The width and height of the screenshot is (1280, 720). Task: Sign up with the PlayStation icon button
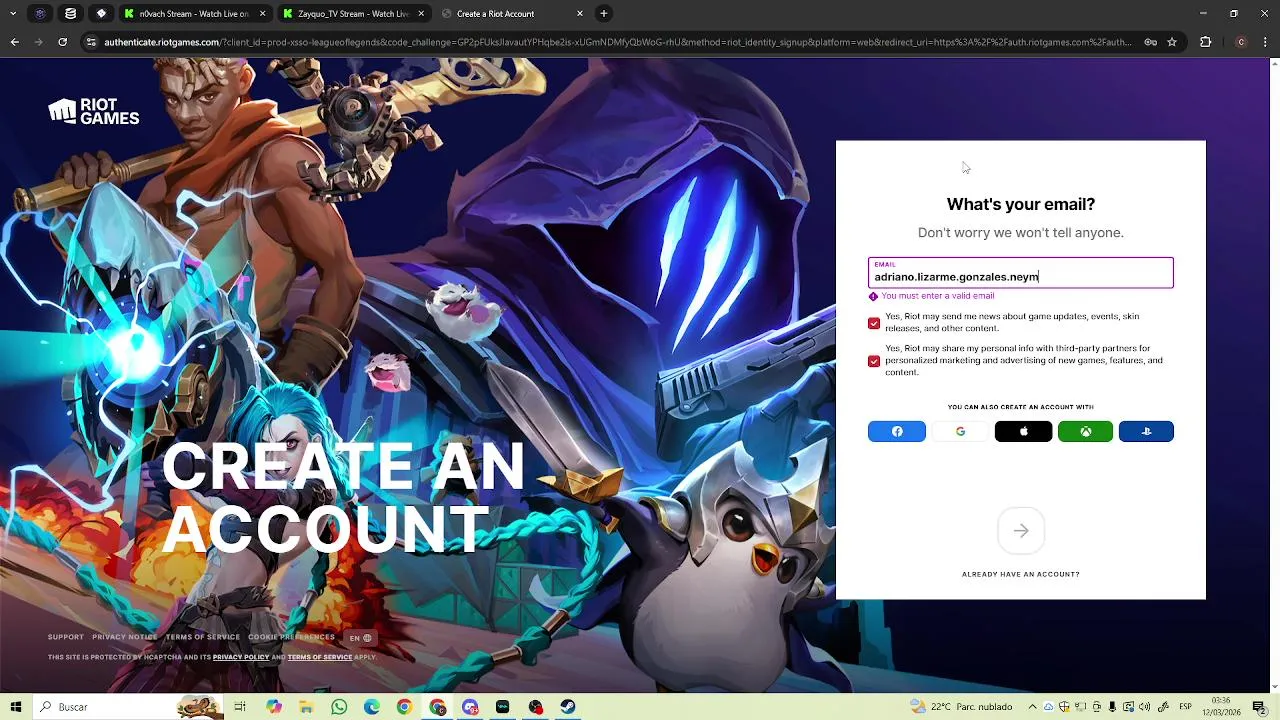tap(1146, 431)
